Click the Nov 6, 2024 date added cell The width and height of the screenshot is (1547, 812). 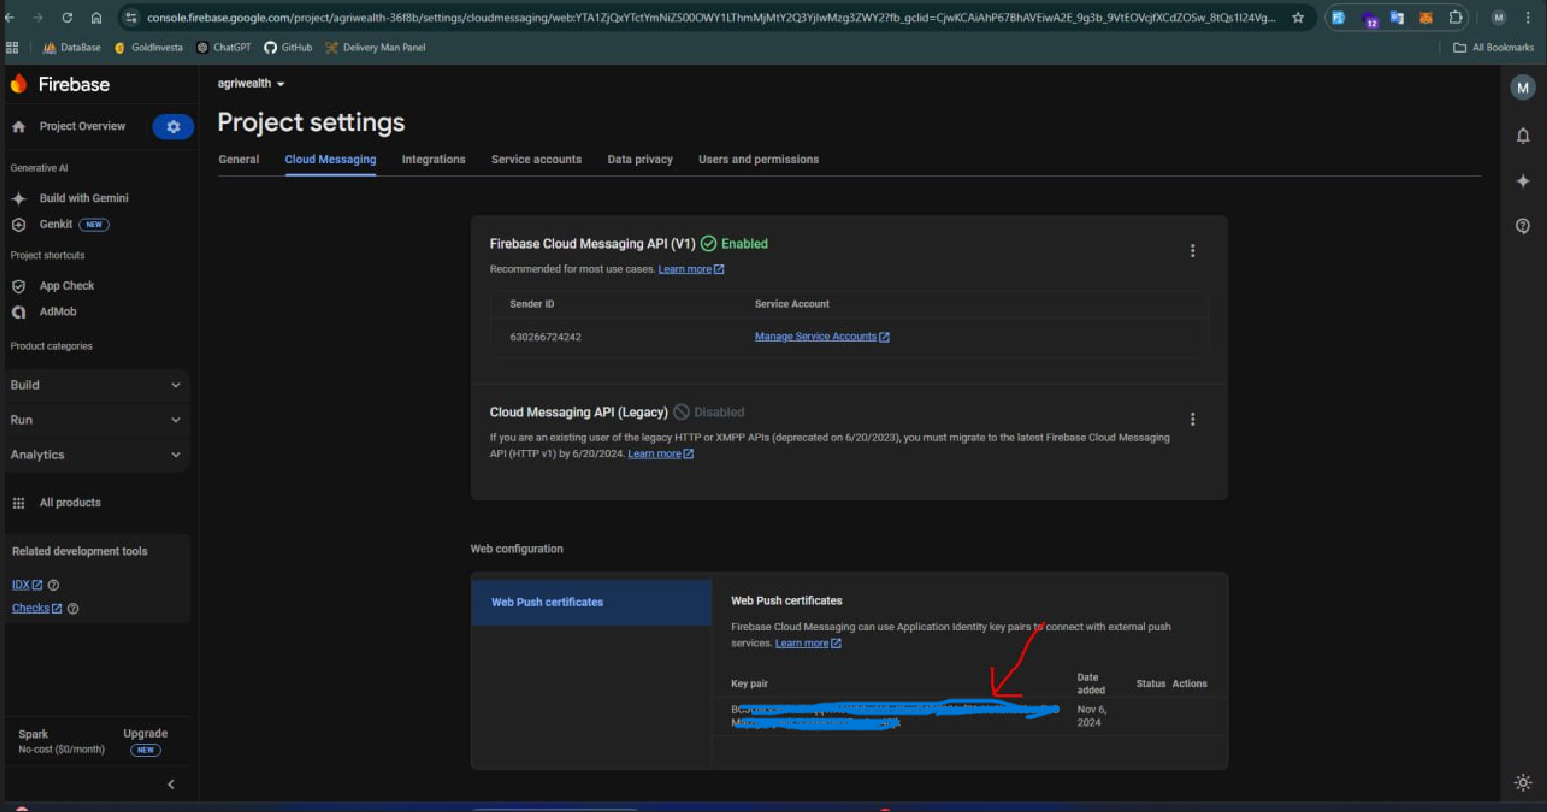click(1091, 716)
